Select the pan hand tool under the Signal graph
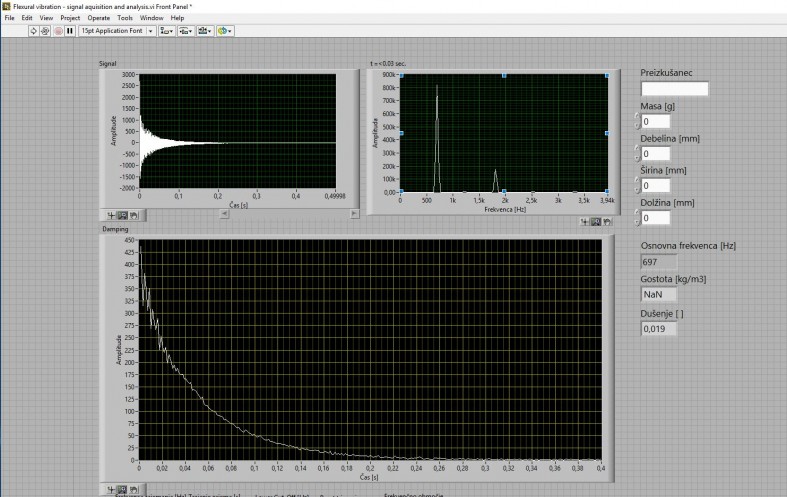787x497 pixels. (132, 214)
